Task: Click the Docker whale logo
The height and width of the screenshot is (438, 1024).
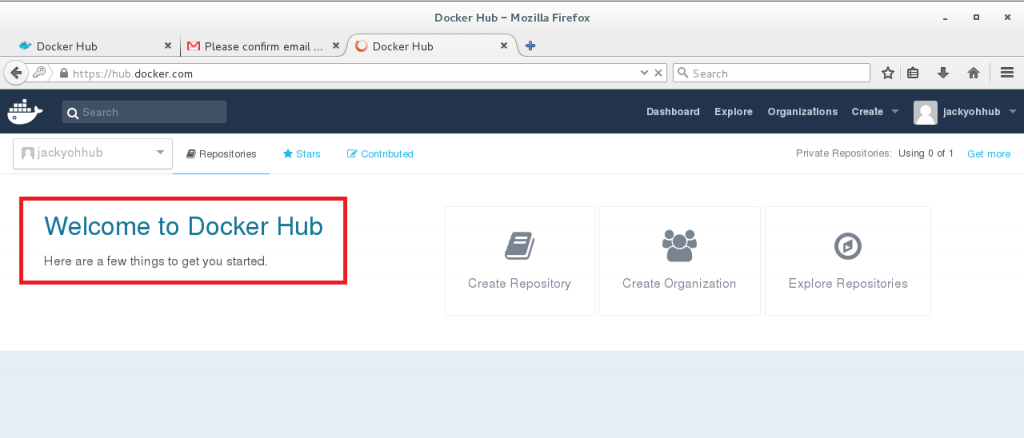Action: pyautogui.click(x=25, y=112)
